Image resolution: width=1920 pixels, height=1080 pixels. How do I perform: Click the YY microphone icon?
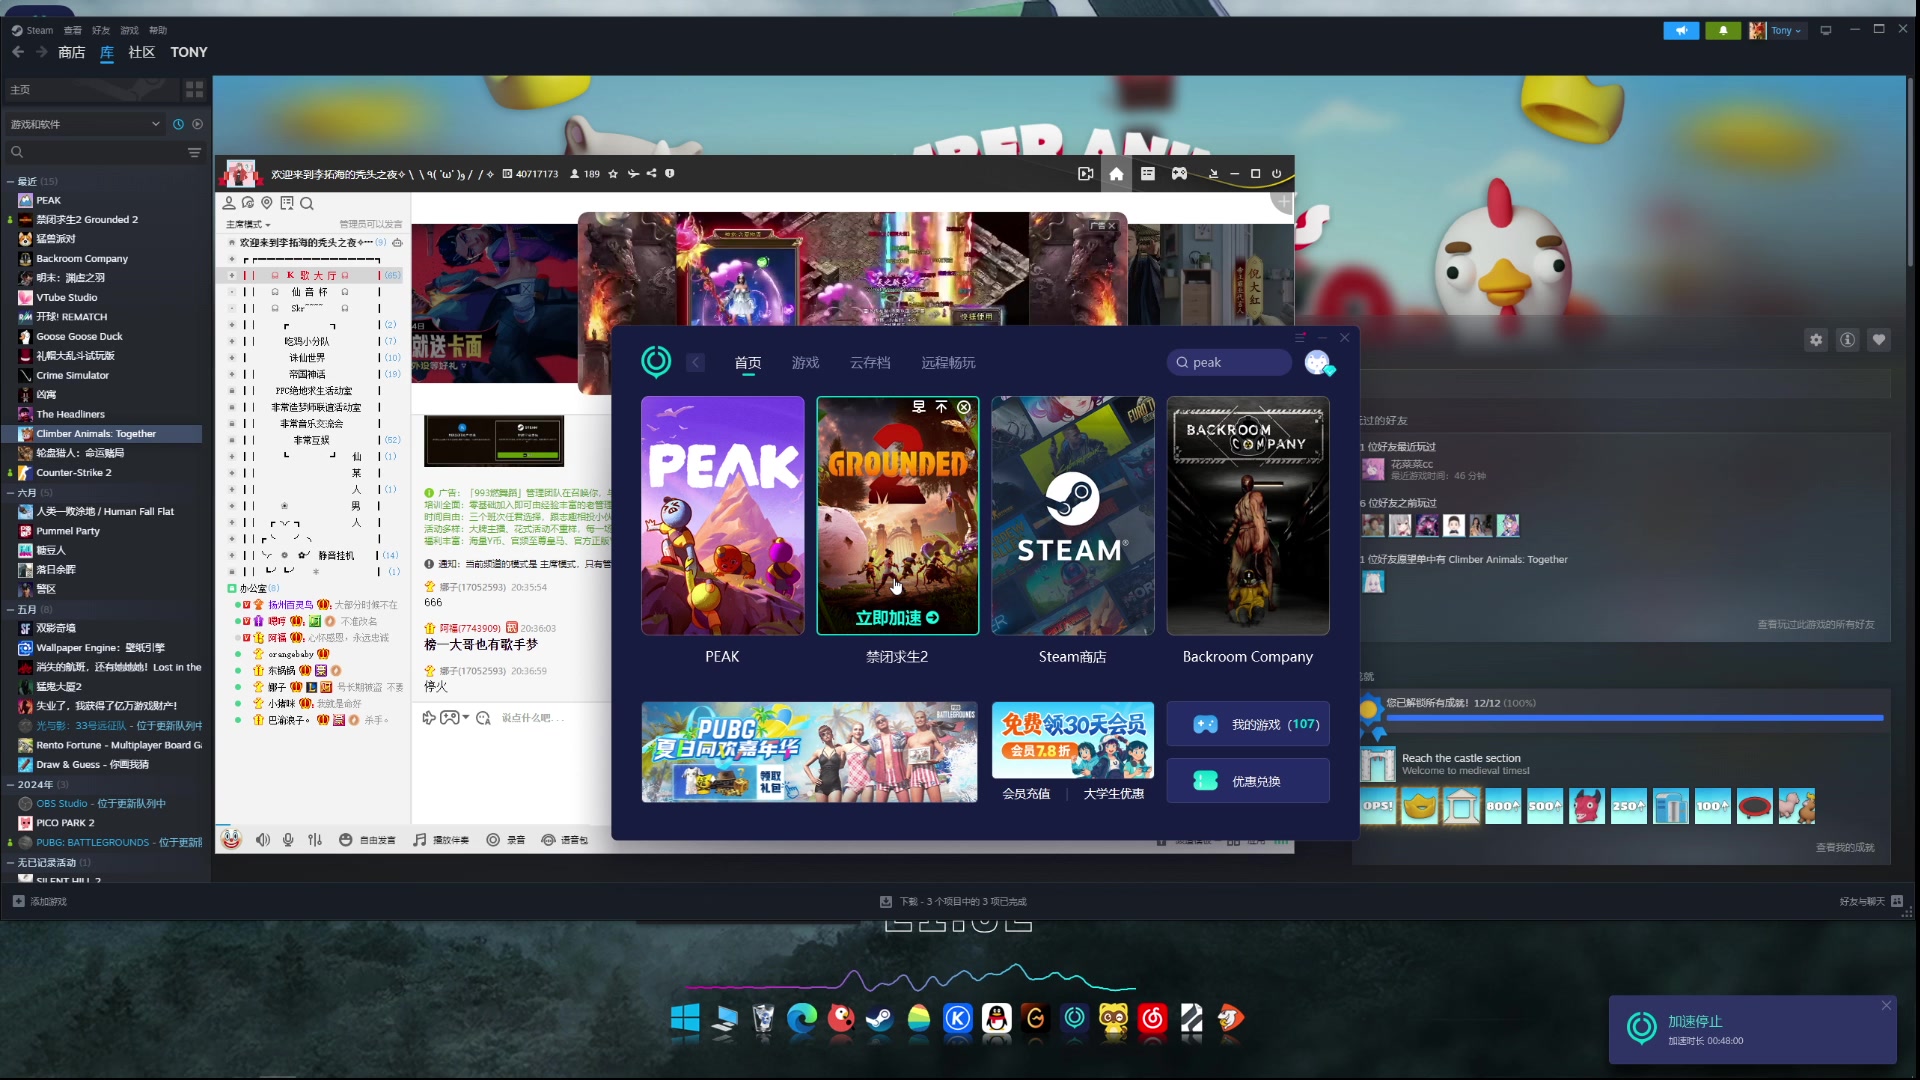point(288,840)
